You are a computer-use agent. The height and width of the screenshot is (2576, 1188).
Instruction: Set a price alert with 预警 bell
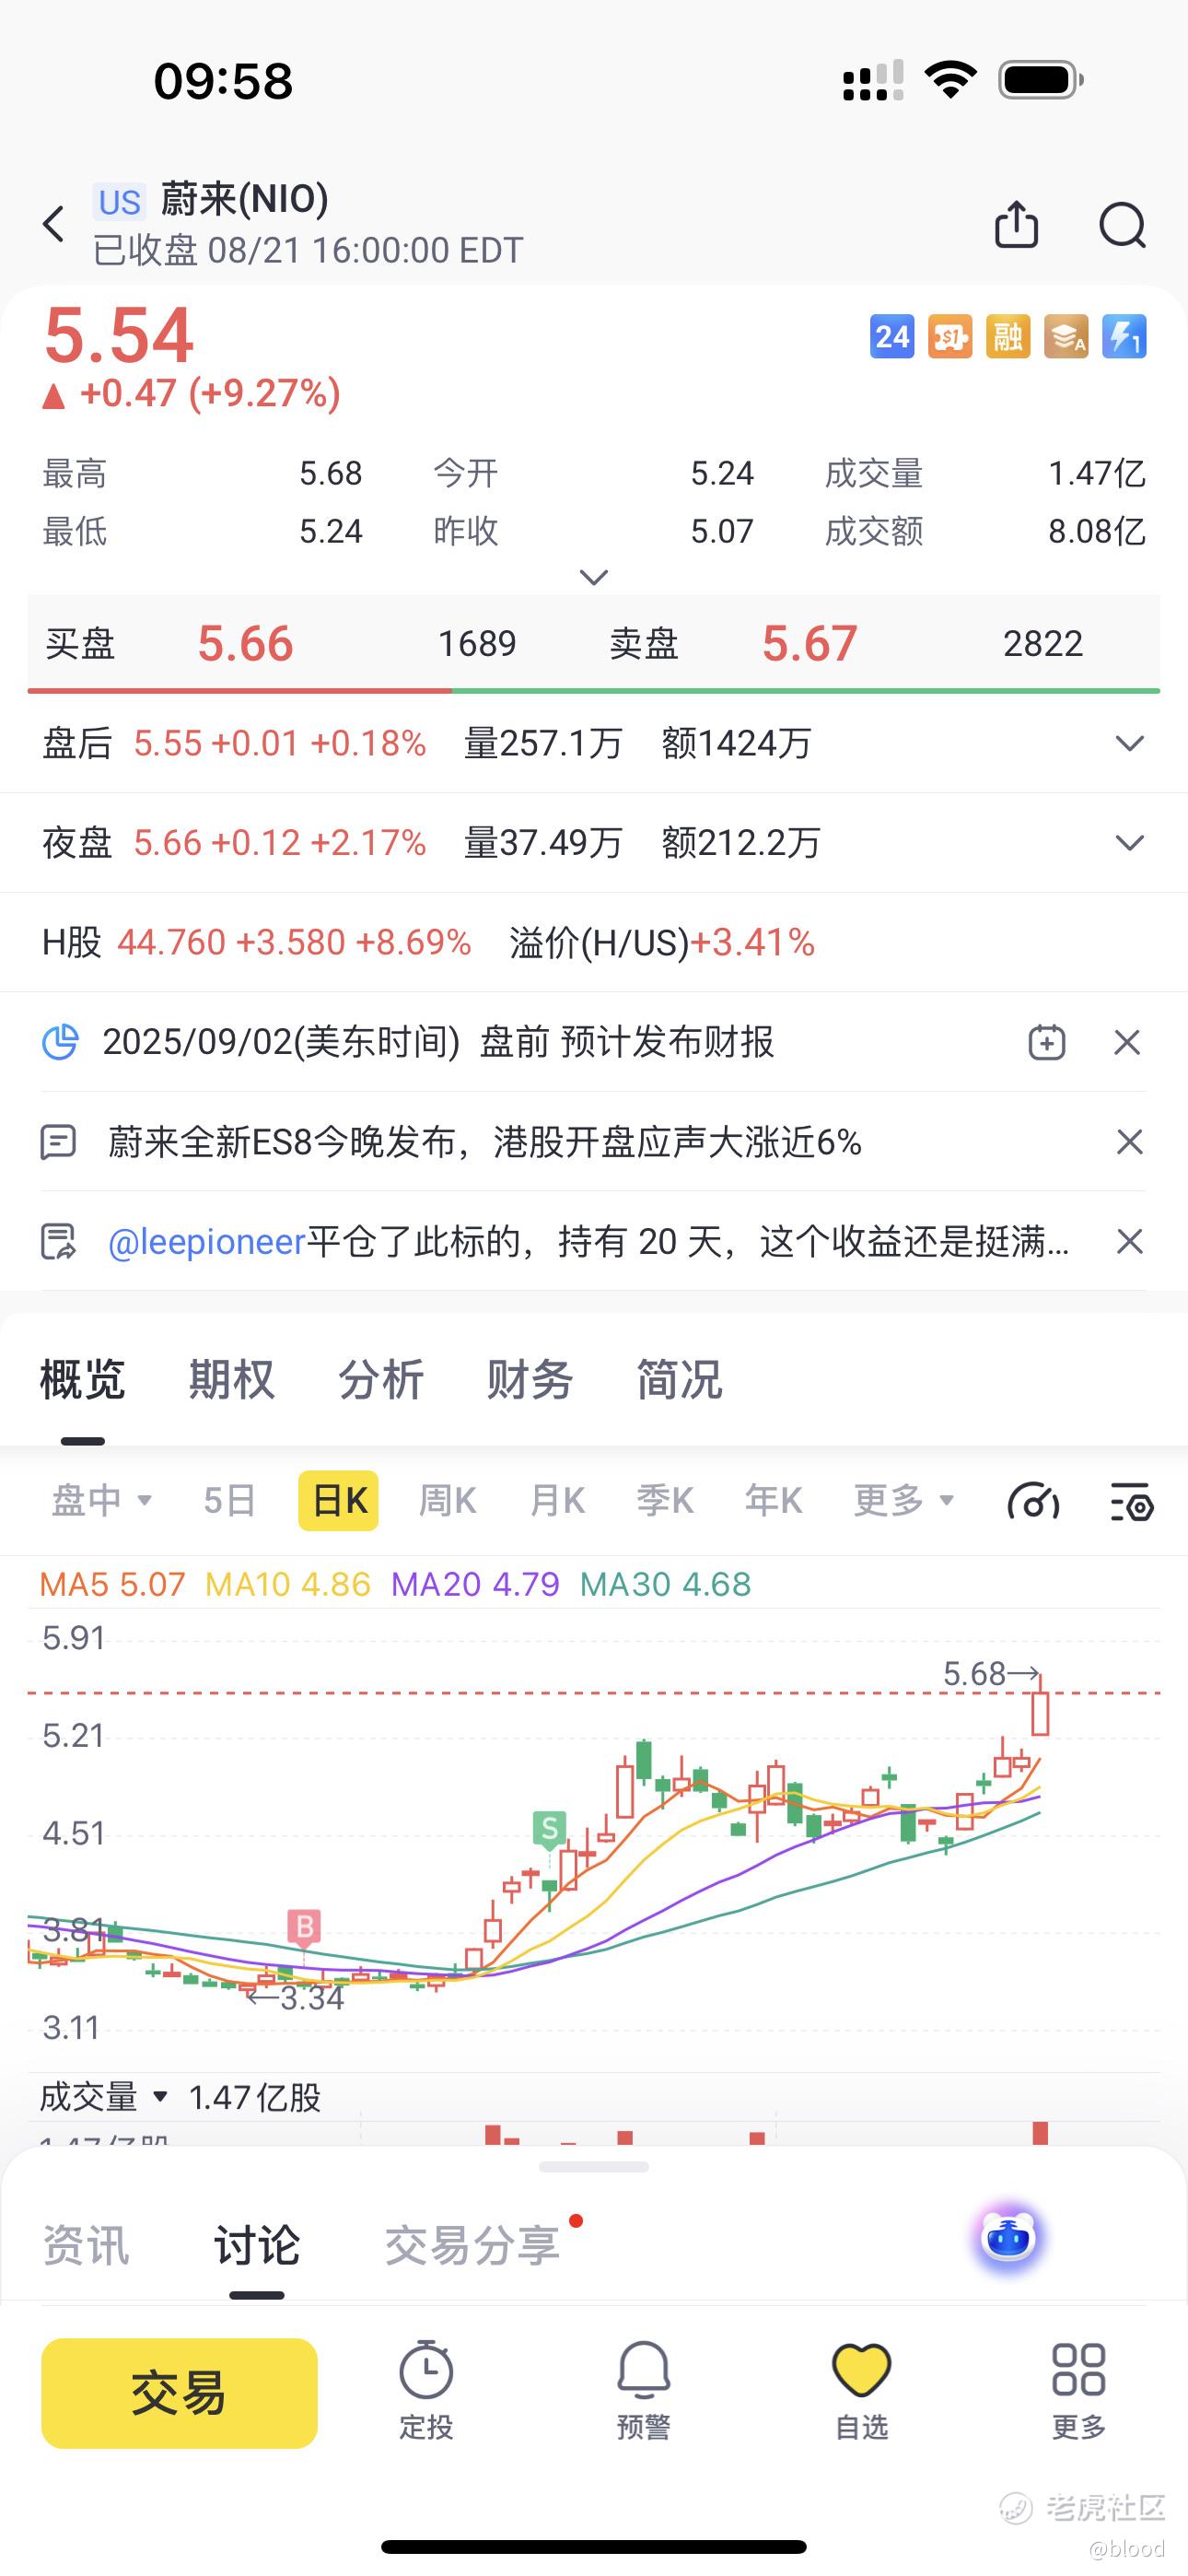point(643,2391)
